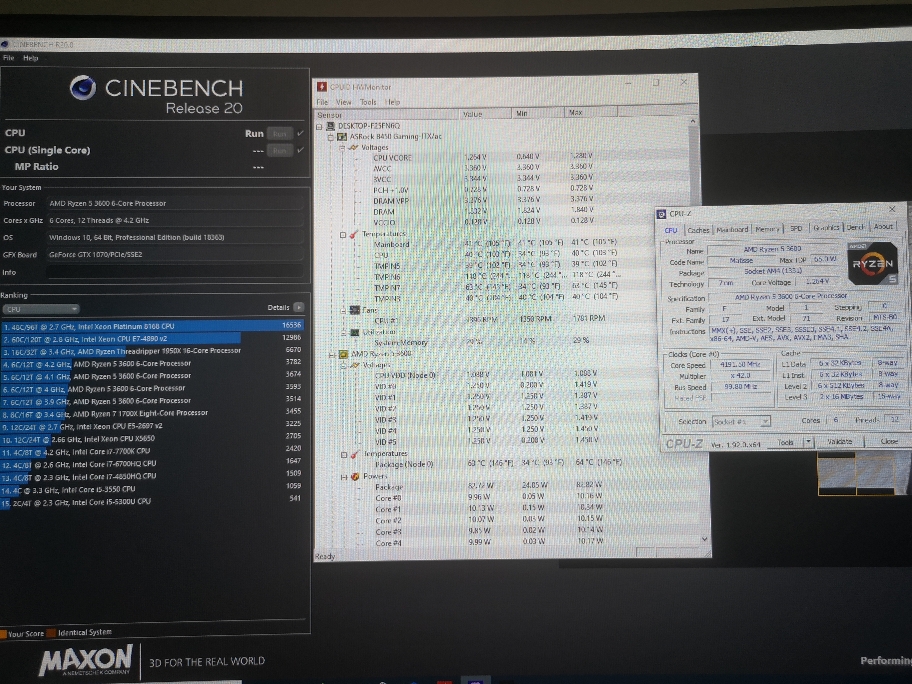Click the DESKTOP-F25FN6Q computer icon in HWMonitor

[330, 126]
